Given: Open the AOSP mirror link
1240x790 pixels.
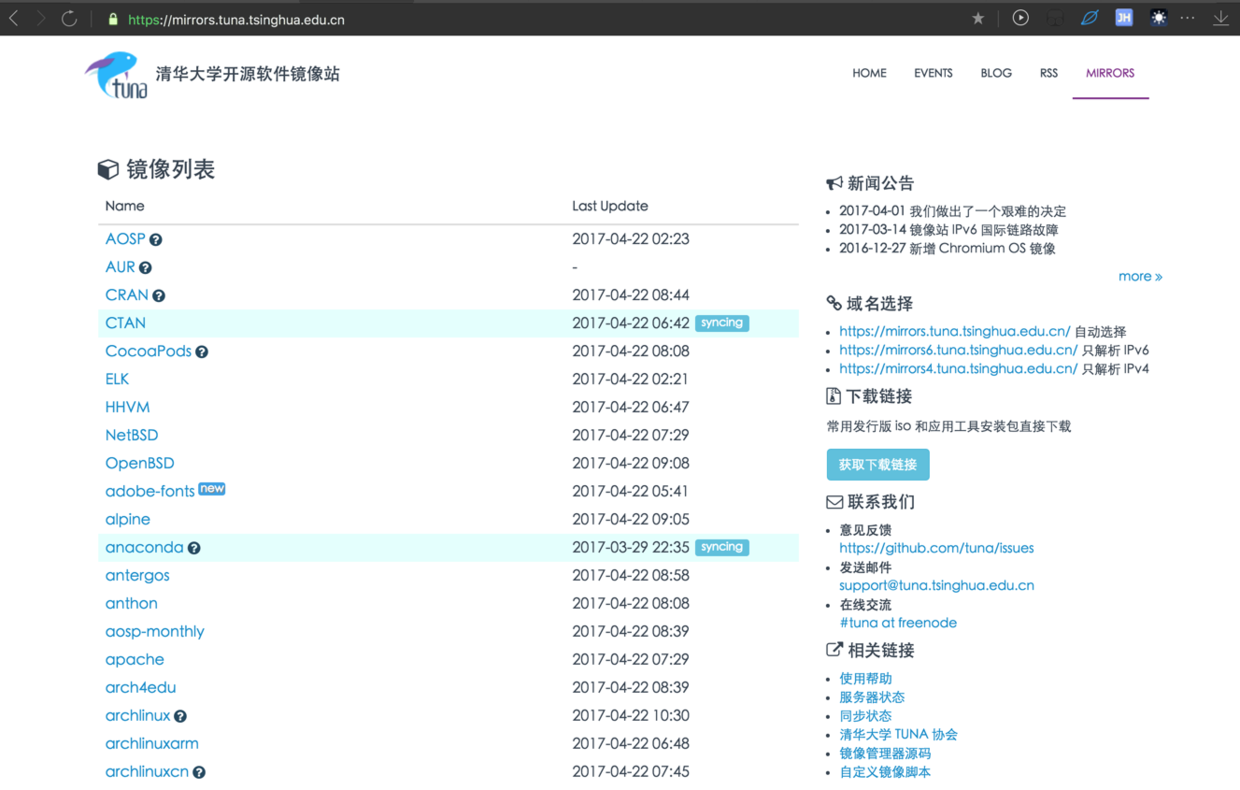Looking at the screenshot, I should (x=125, y=239).
